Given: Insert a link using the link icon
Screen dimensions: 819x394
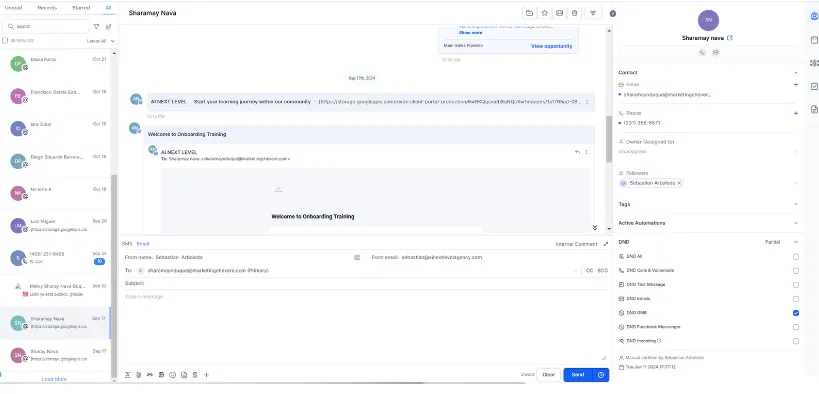Looking at the screenshot, I should click(150, 375).
